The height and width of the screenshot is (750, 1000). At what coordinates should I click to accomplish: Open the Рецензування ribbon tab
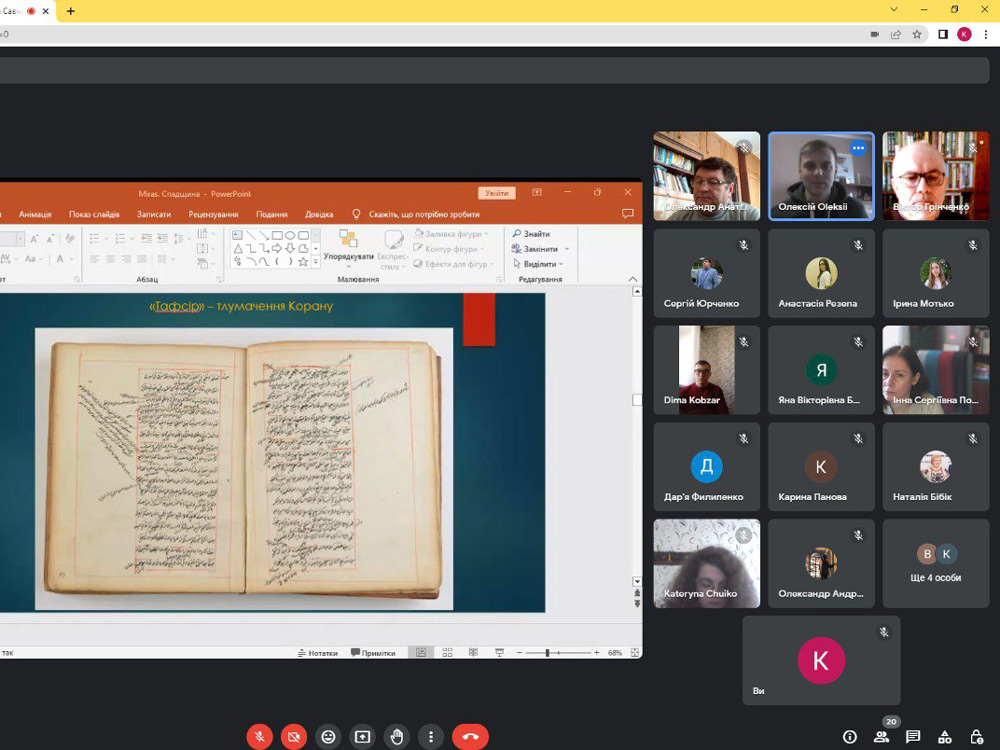point(213,214)
